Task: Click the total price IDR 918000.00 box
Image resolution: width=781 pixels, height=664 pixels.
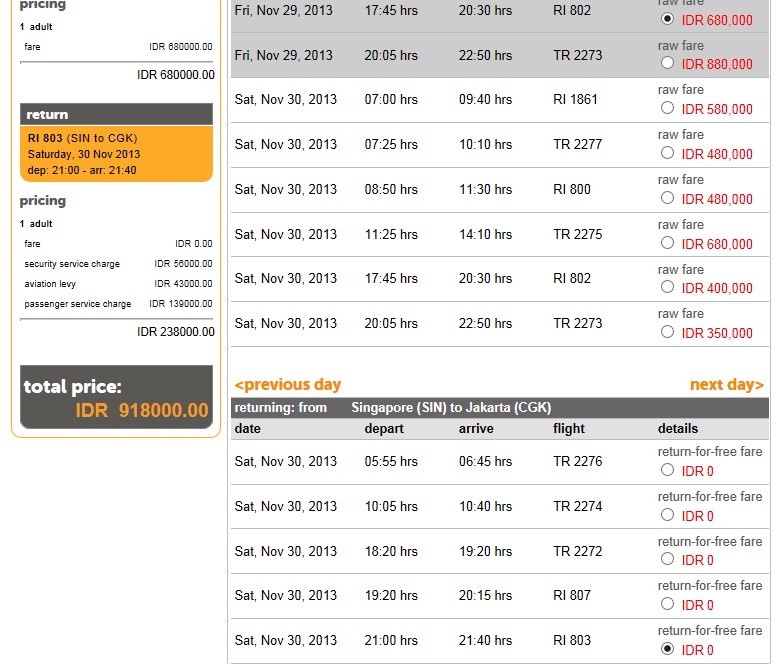Action: pyautogui.click(x=116, y=398)
